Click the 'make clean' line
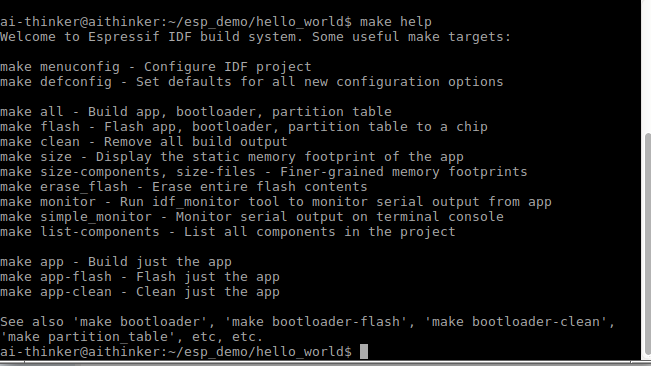651x366 pixels. click(x=144, y=142)
